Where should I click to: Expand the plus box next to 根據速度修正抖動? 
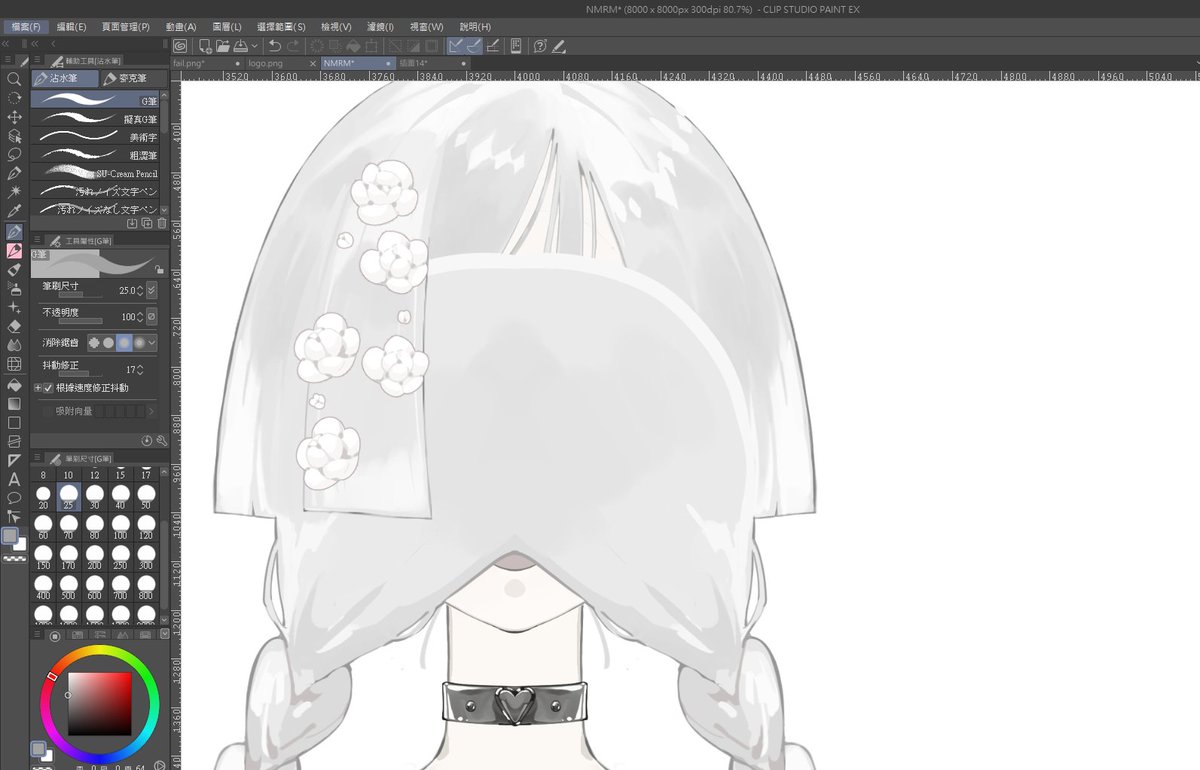(38, 387)
